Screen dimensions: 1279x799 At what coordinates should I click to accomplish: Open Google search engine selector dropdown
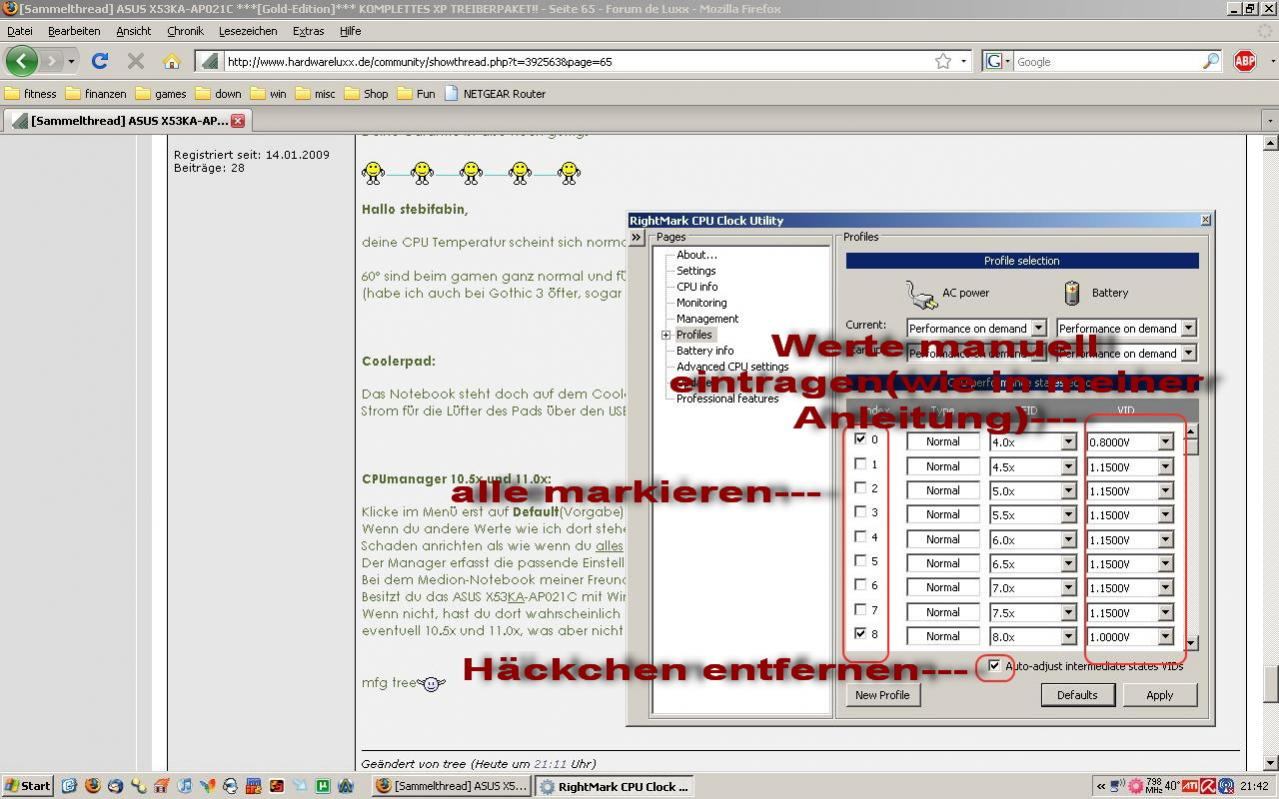pos(997,61)
